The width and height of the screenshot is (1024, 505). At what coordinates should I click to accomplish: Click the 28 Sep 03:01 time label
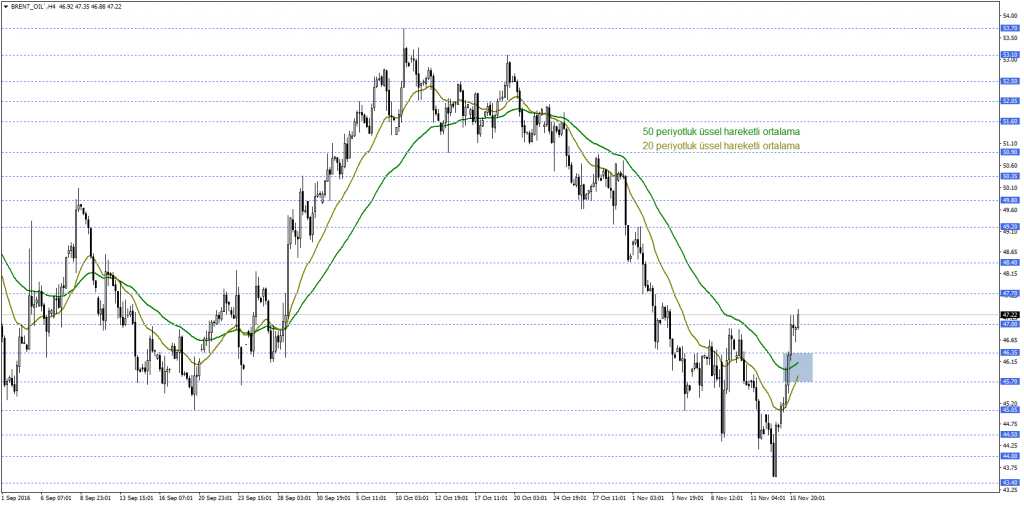pos(293,497)
